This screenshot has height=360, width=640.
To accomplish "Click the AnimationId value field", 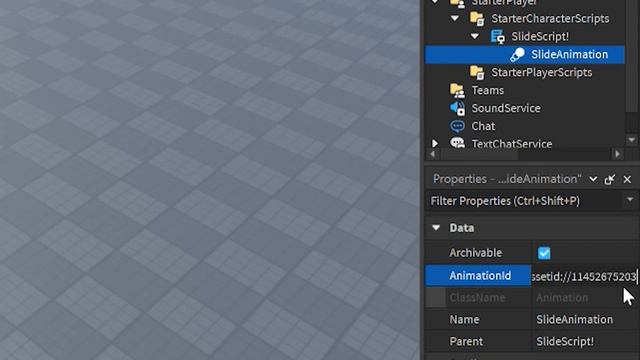I will tap(584, 276).
